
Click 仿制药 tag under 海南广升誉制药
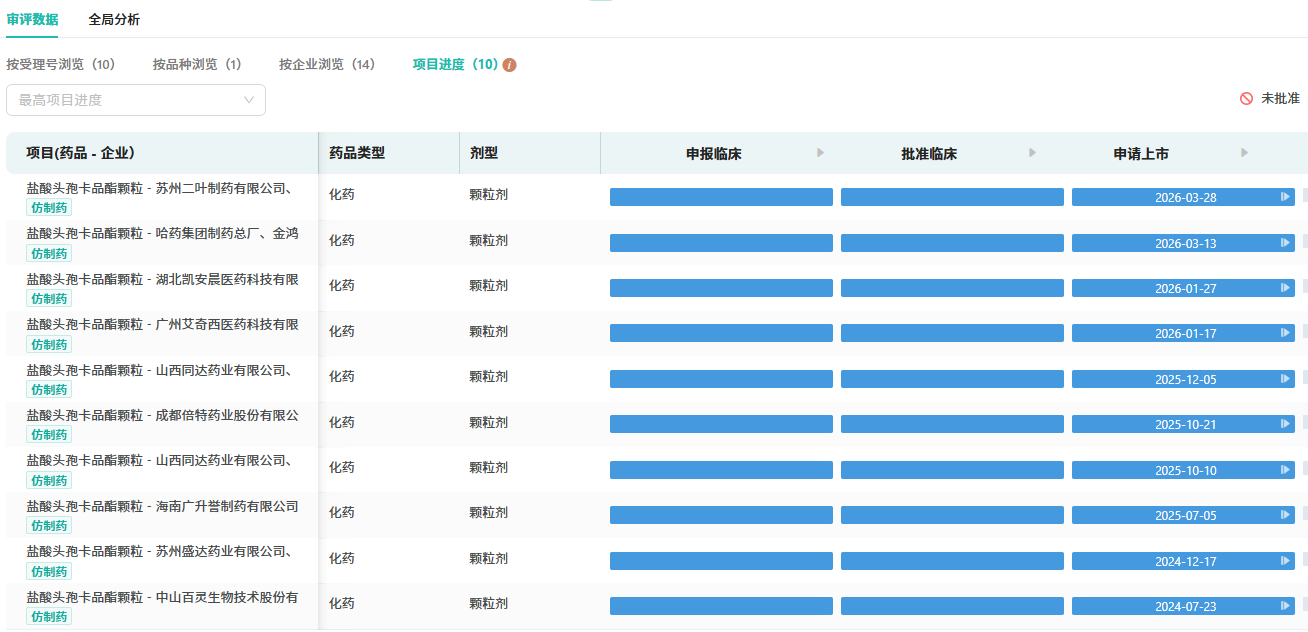coord(49,526)
